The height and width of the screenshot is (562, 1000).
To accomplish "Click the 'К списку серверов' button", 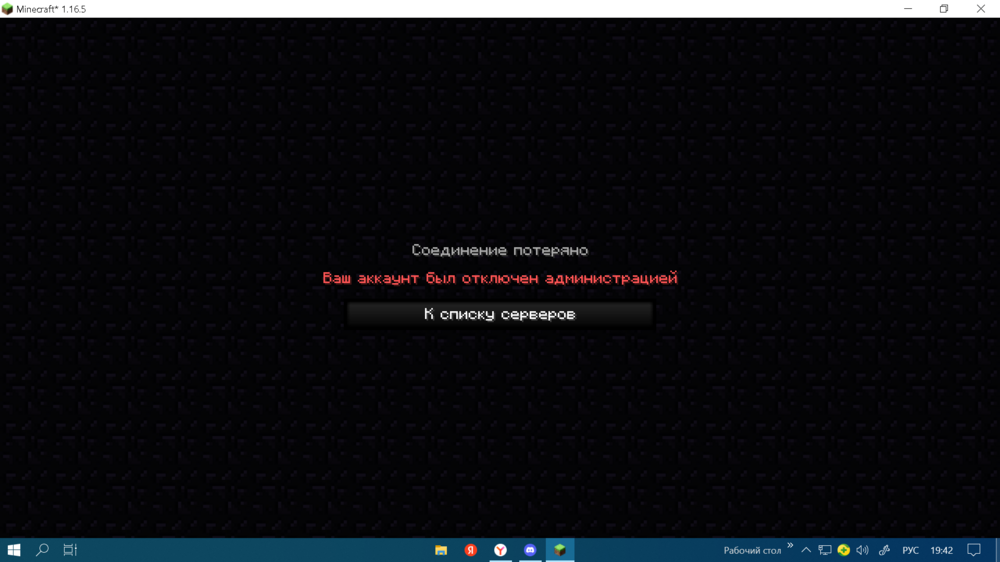I will (499, 314).
